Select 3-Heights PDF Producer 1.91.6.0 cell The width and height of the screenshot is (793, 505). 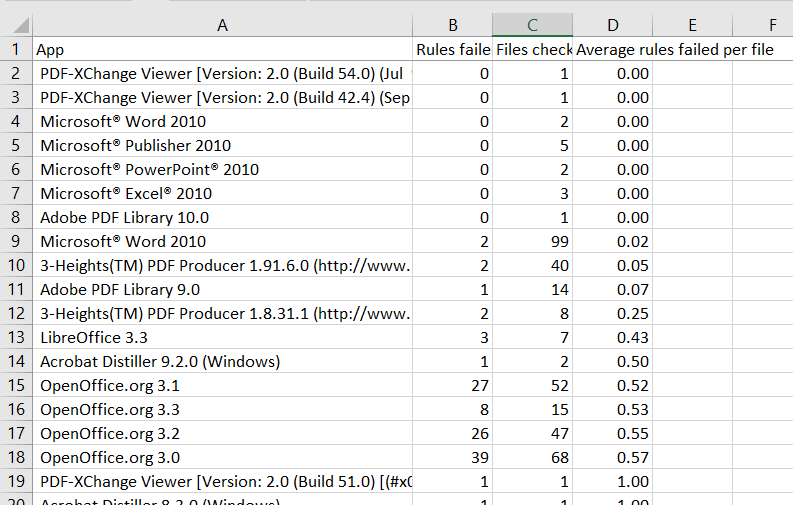click(223, 265)
